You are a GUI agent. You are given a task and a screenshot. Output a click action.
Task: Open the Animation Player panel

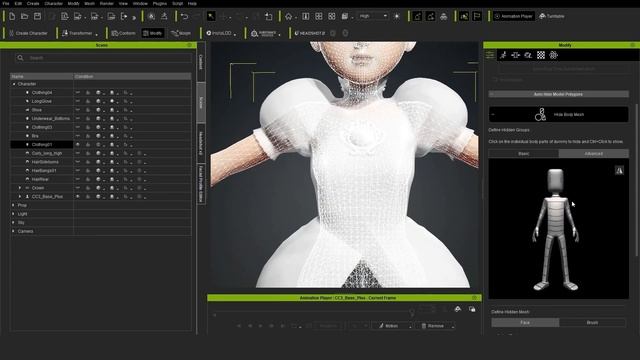[x=513, y=16]
